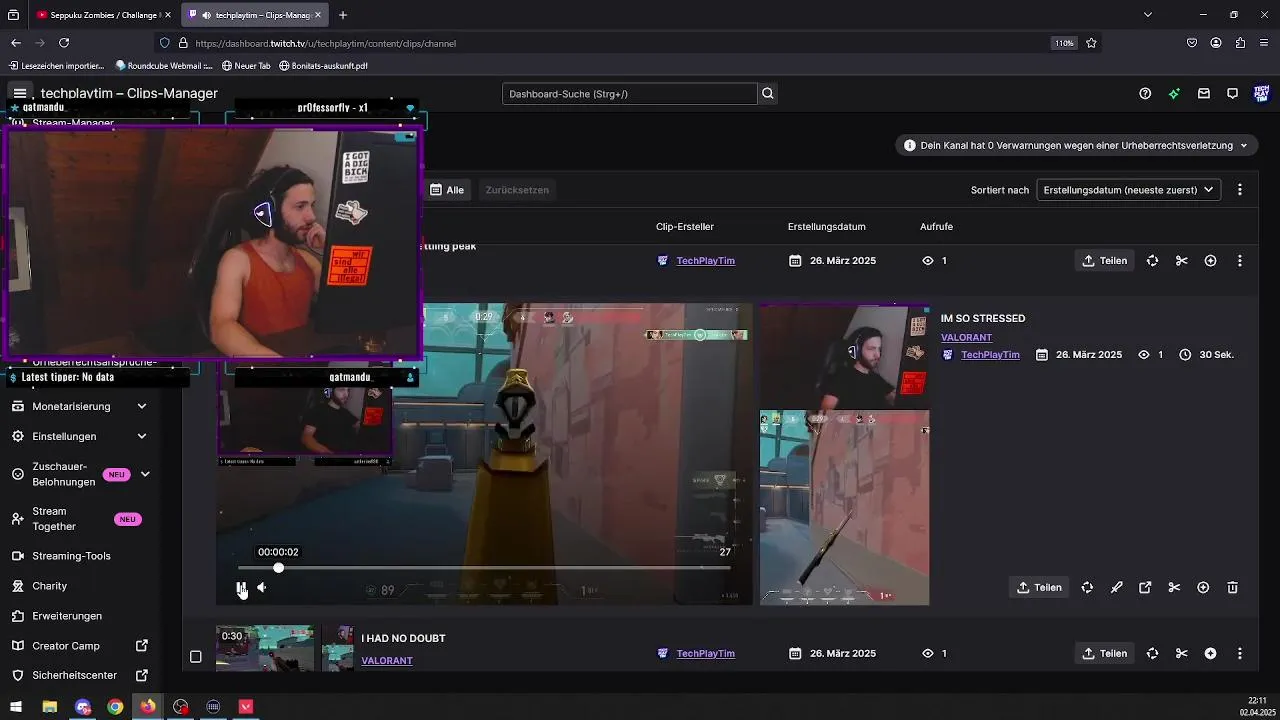The height and width of the screenshot is (720, 1280).
Task: Open Erweiterungen in the sidebar
Action: (x=67, y=616)
